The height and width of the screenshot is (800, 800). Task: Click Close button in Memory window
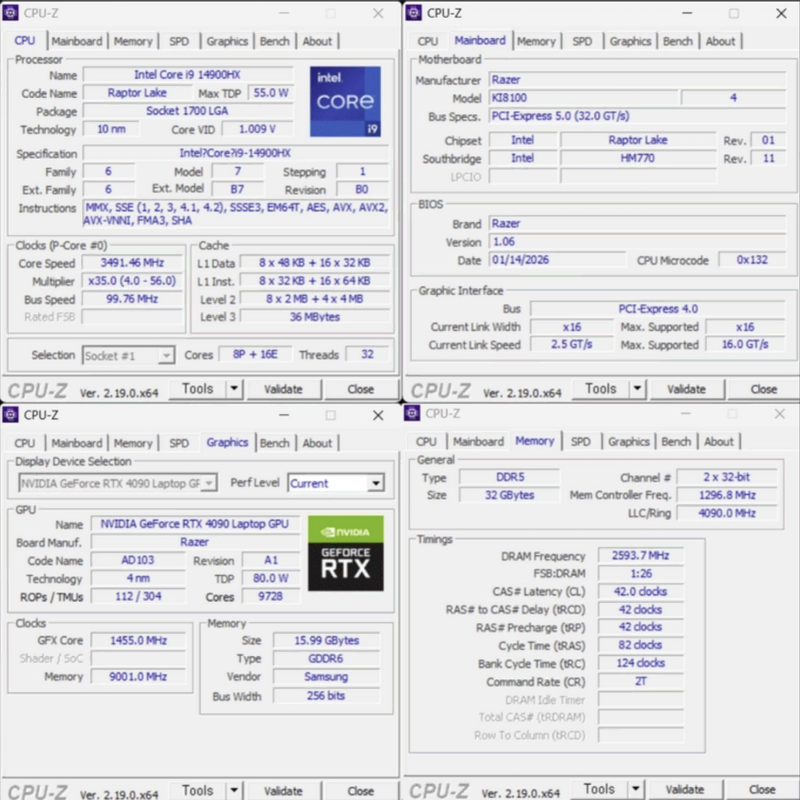(762, 789)
